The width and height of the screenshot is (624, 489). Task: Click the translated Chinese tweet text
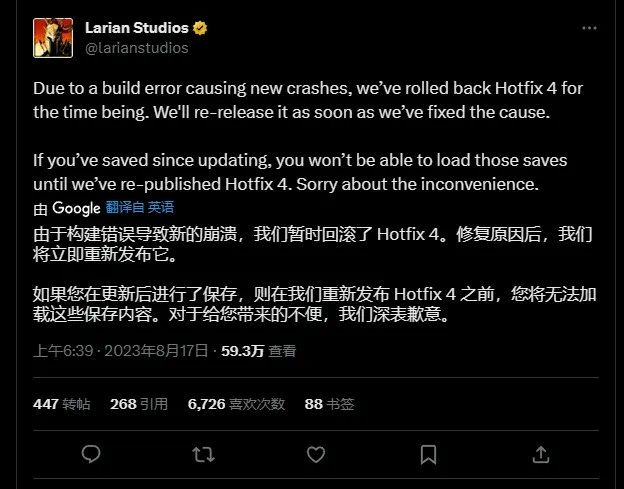(314, 275)
